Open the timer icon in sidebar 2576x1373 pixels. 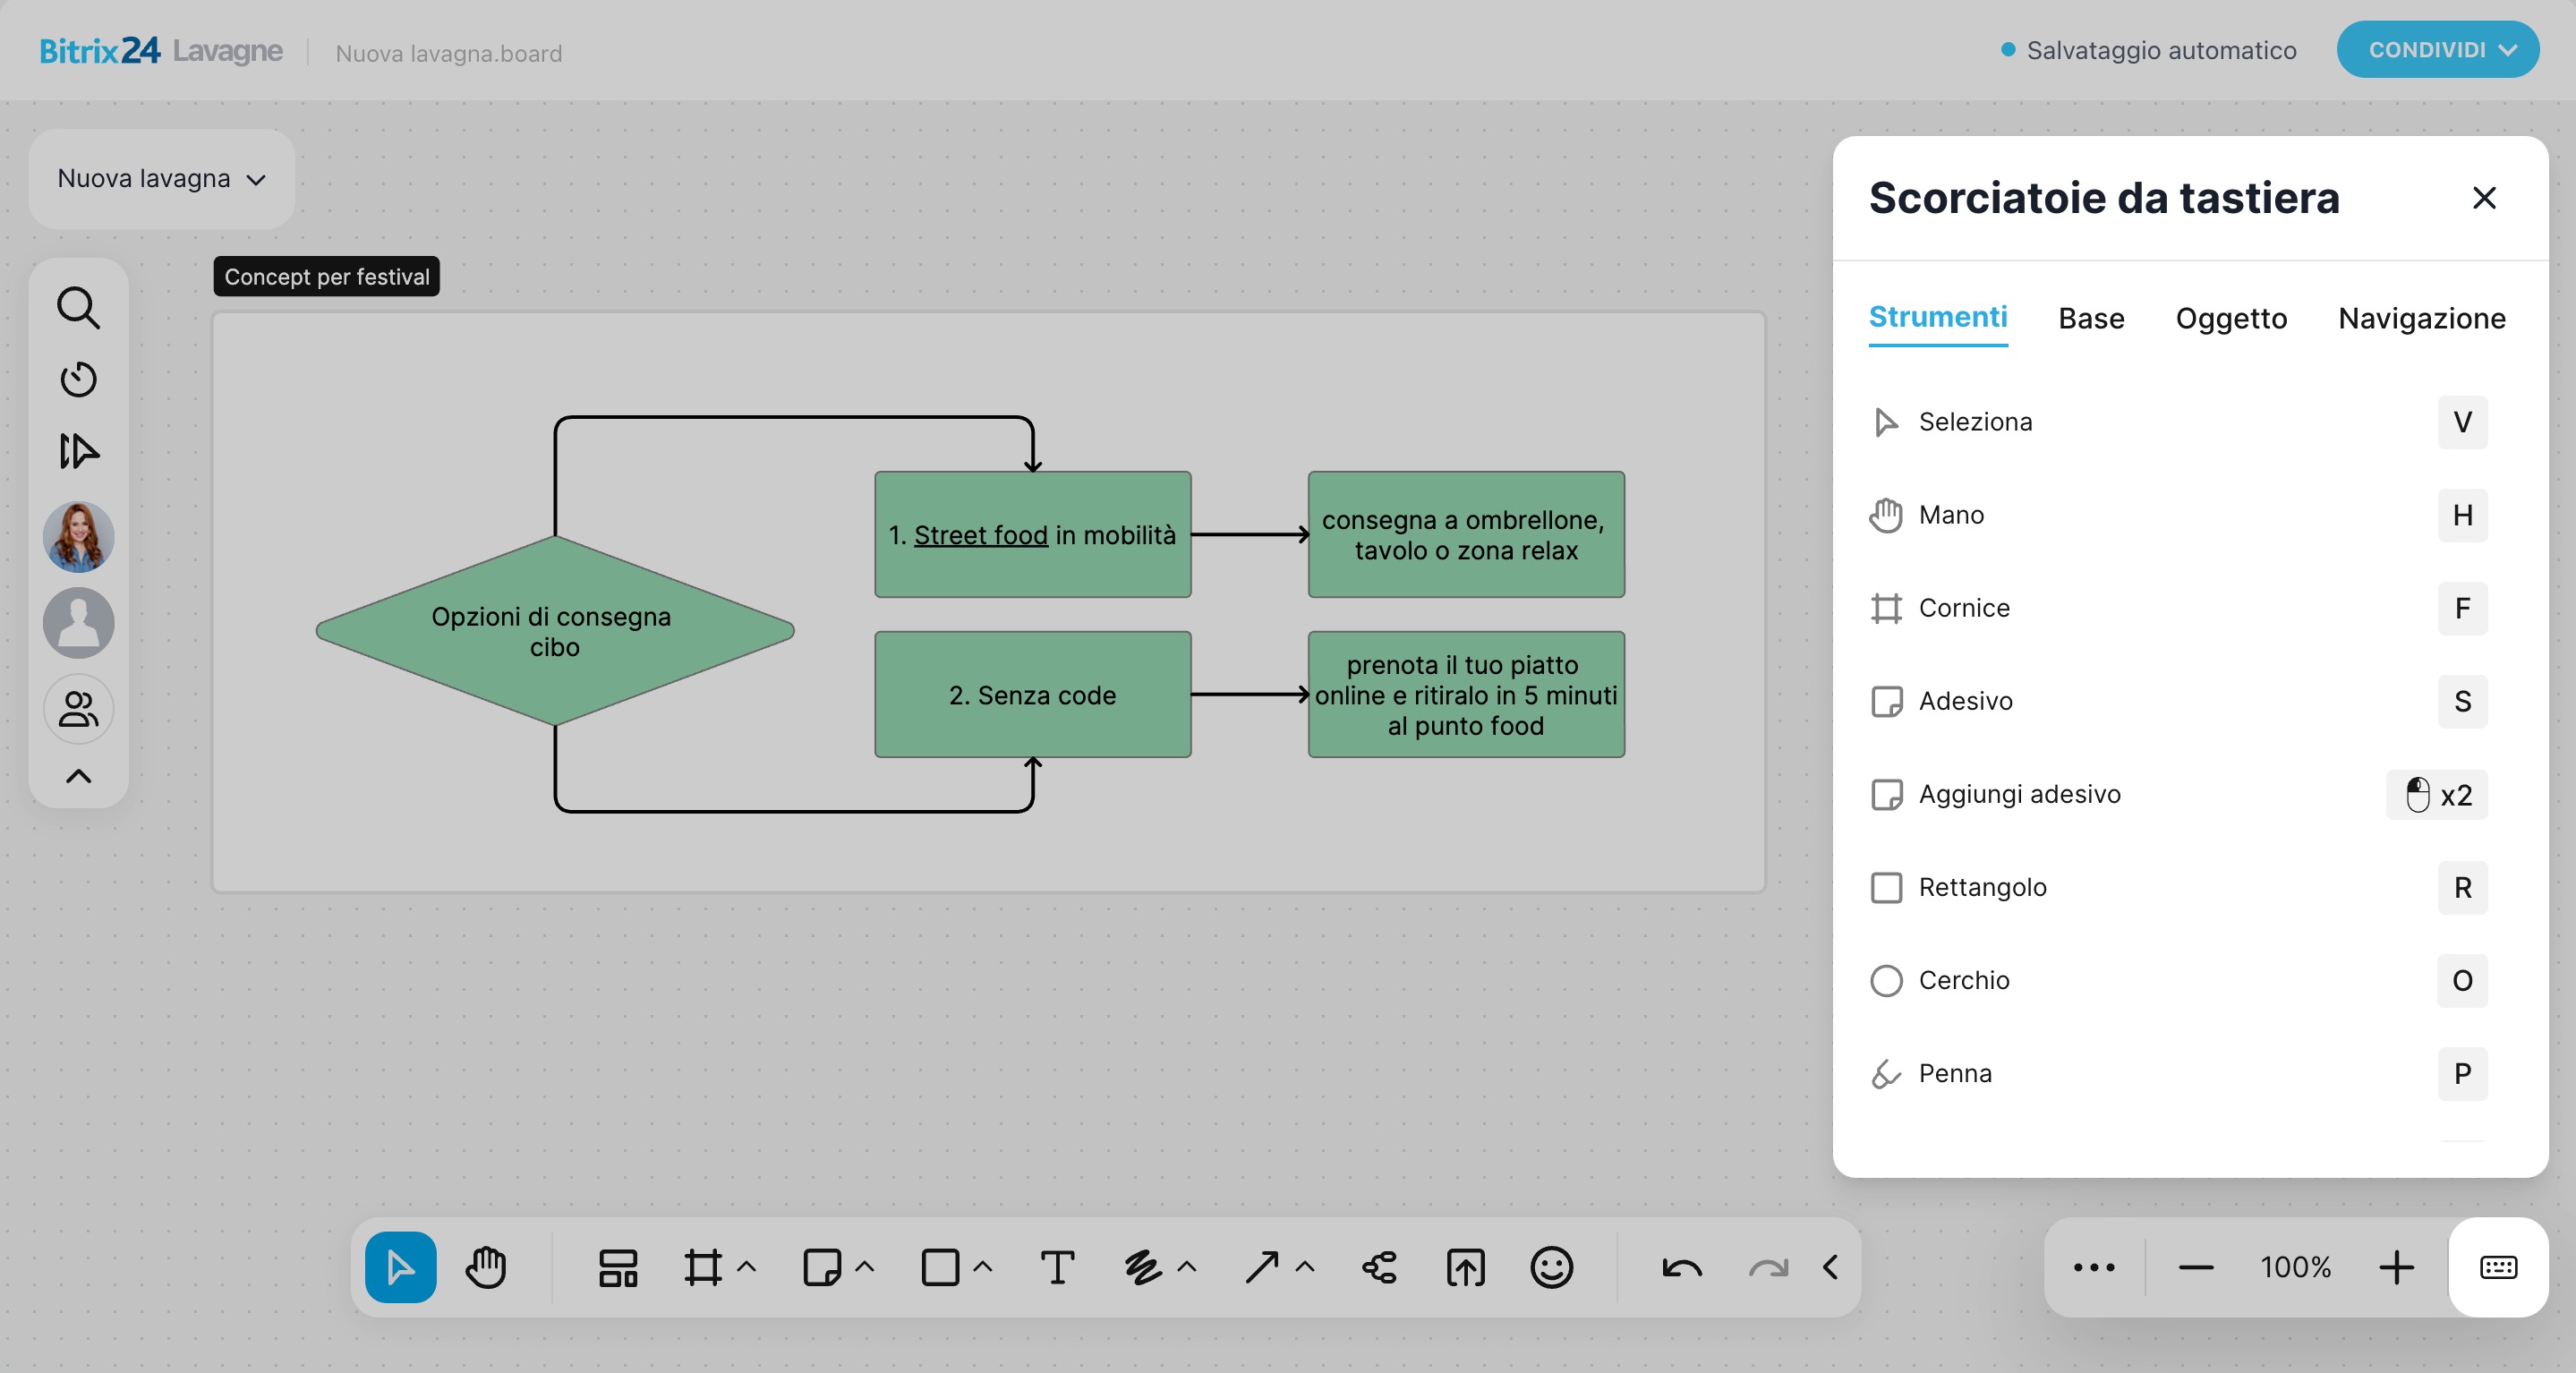pos(78,380)
